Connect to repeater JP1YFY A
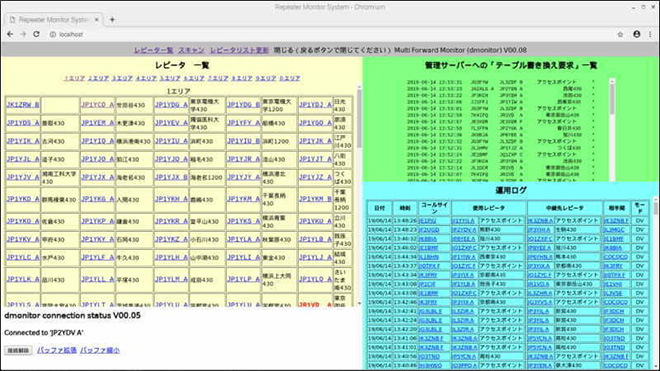This screenshot has height=371, width=660. pos(244,123)
